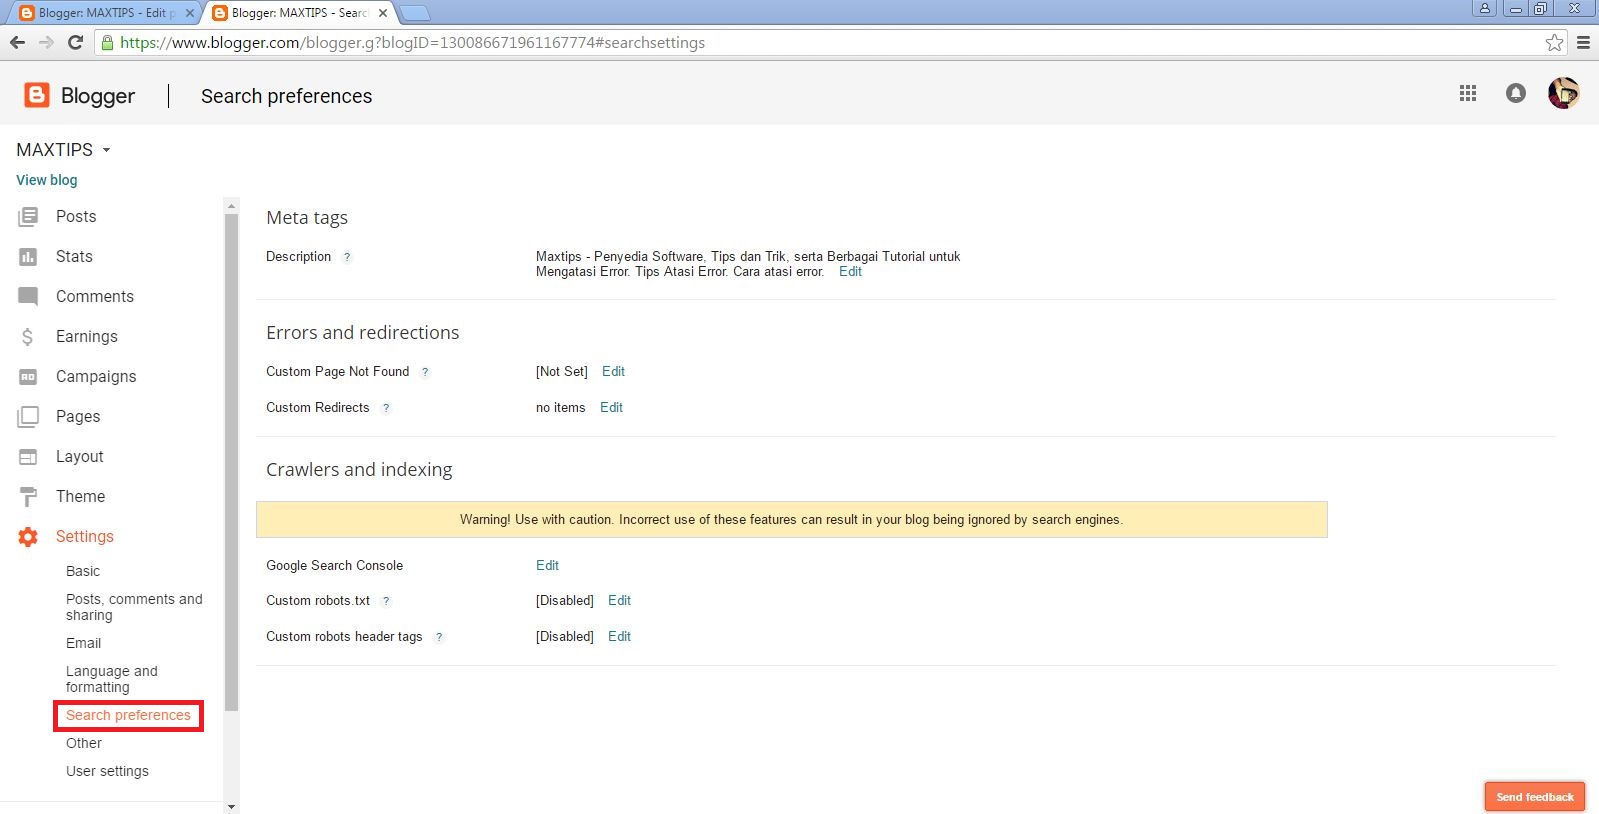Open Basic settings
The width and height of the screenshot is (1599, 814).
[83, 571]
